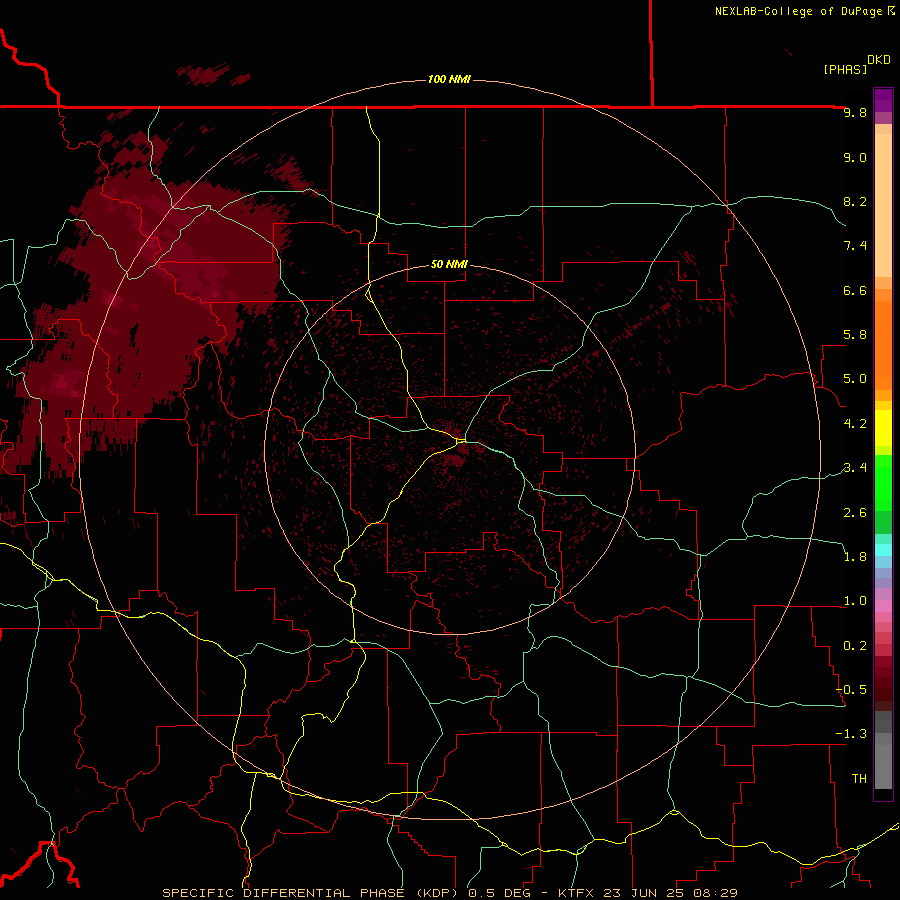
Task: Click the DKD label above the color scale
Action: pos(879,60)
